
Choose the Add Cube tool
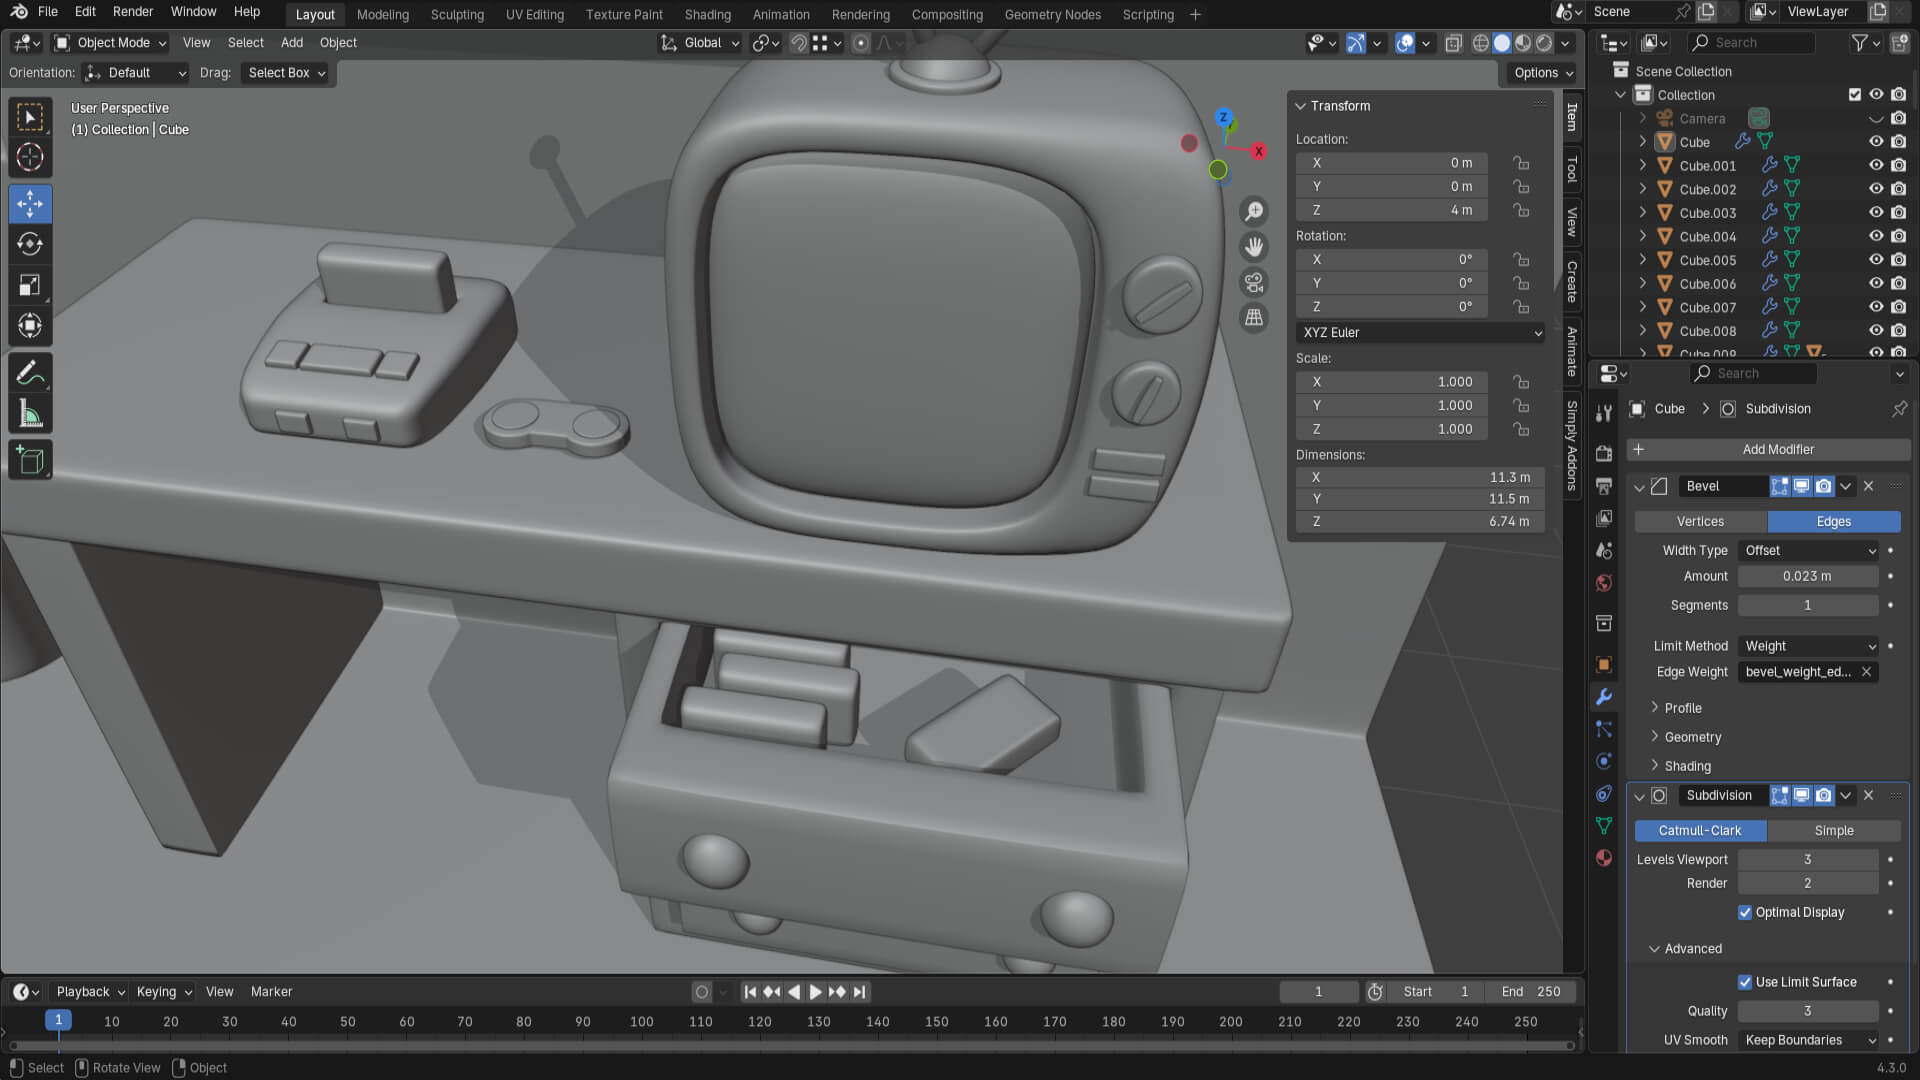(x=30, y=460)
